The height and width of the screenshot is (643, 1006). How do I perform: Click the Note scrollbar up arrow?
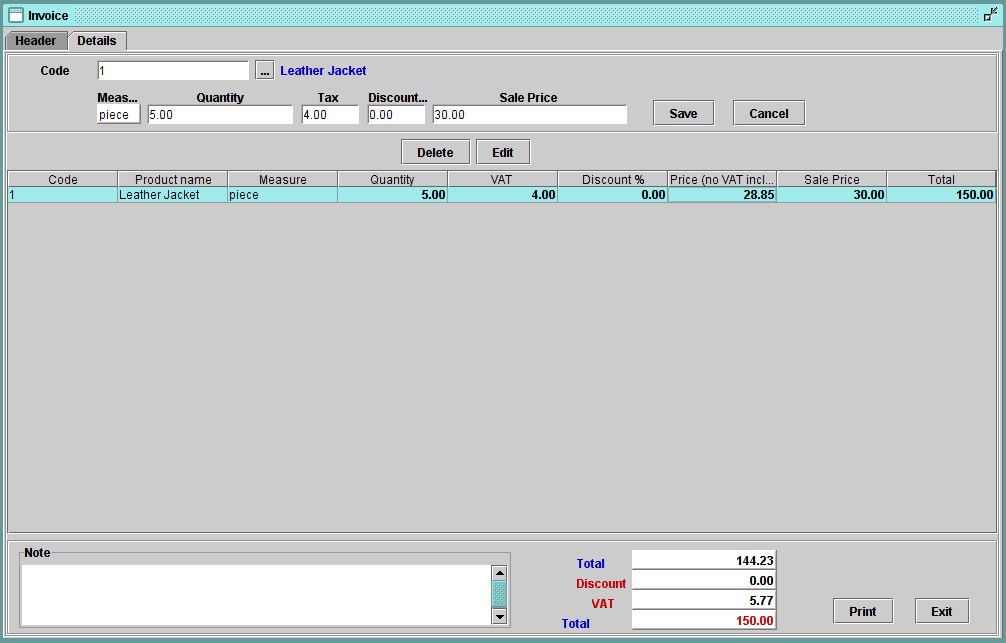(x=500, y=573)
